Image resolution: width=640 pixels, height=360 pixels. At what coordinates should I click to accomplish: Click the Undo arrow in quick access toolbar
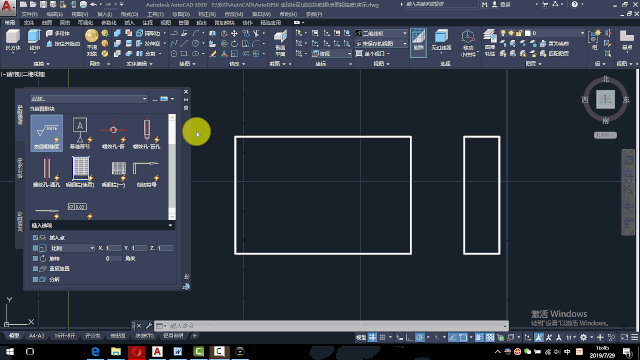coord(93,4)
